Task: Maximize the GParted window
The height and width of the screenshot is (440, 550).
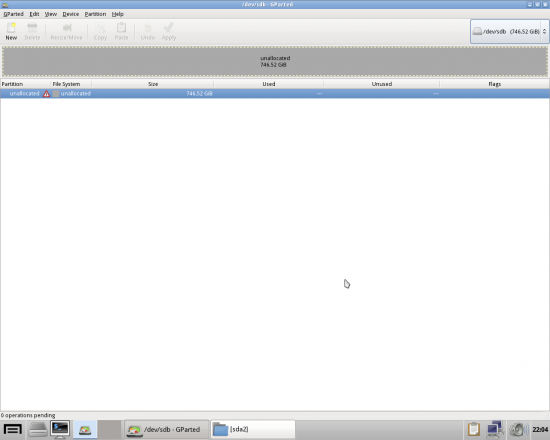Action: tap(537, 5)
